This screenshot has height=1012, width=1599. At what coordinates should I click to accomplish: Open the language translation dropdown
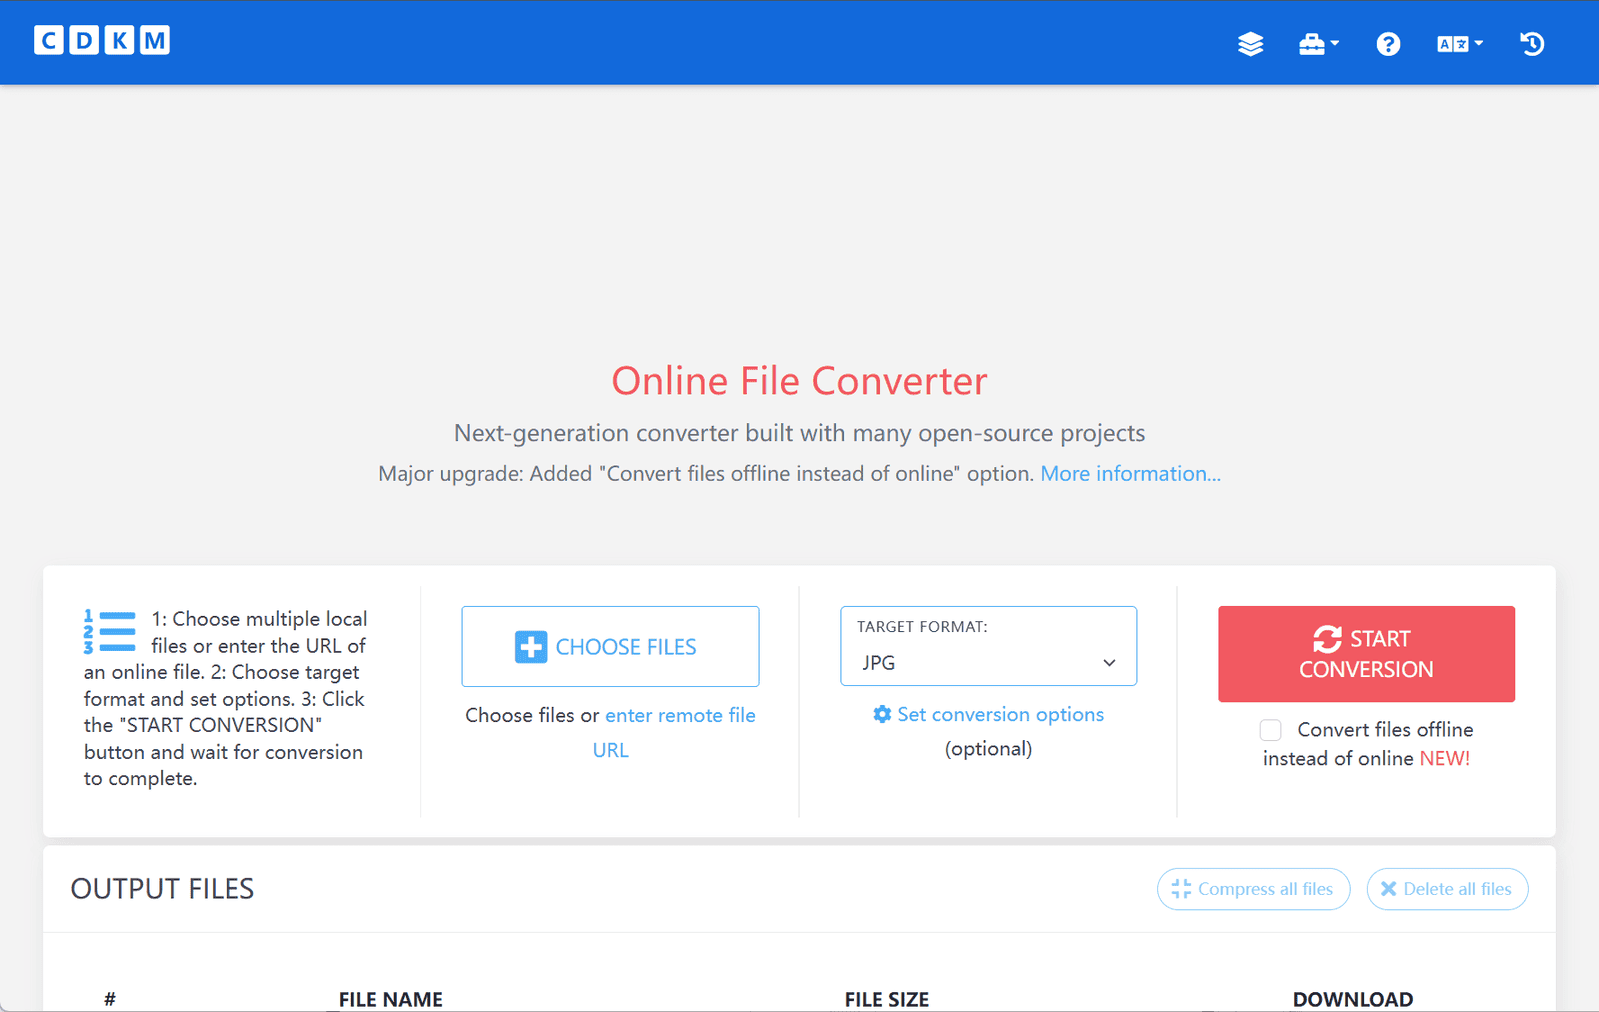tap(1458, 44)
